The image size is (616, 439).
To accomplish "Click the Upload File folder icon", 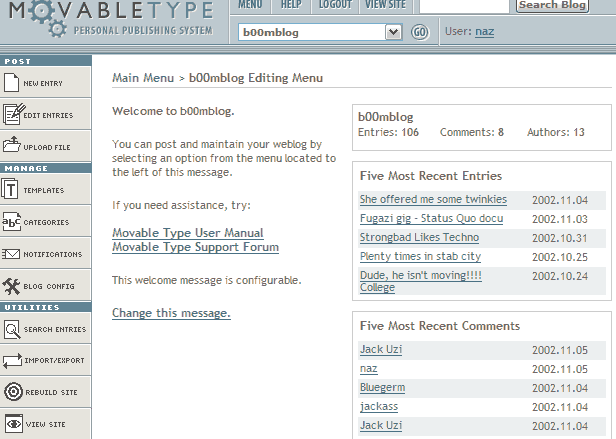I will tap(12, 145).
